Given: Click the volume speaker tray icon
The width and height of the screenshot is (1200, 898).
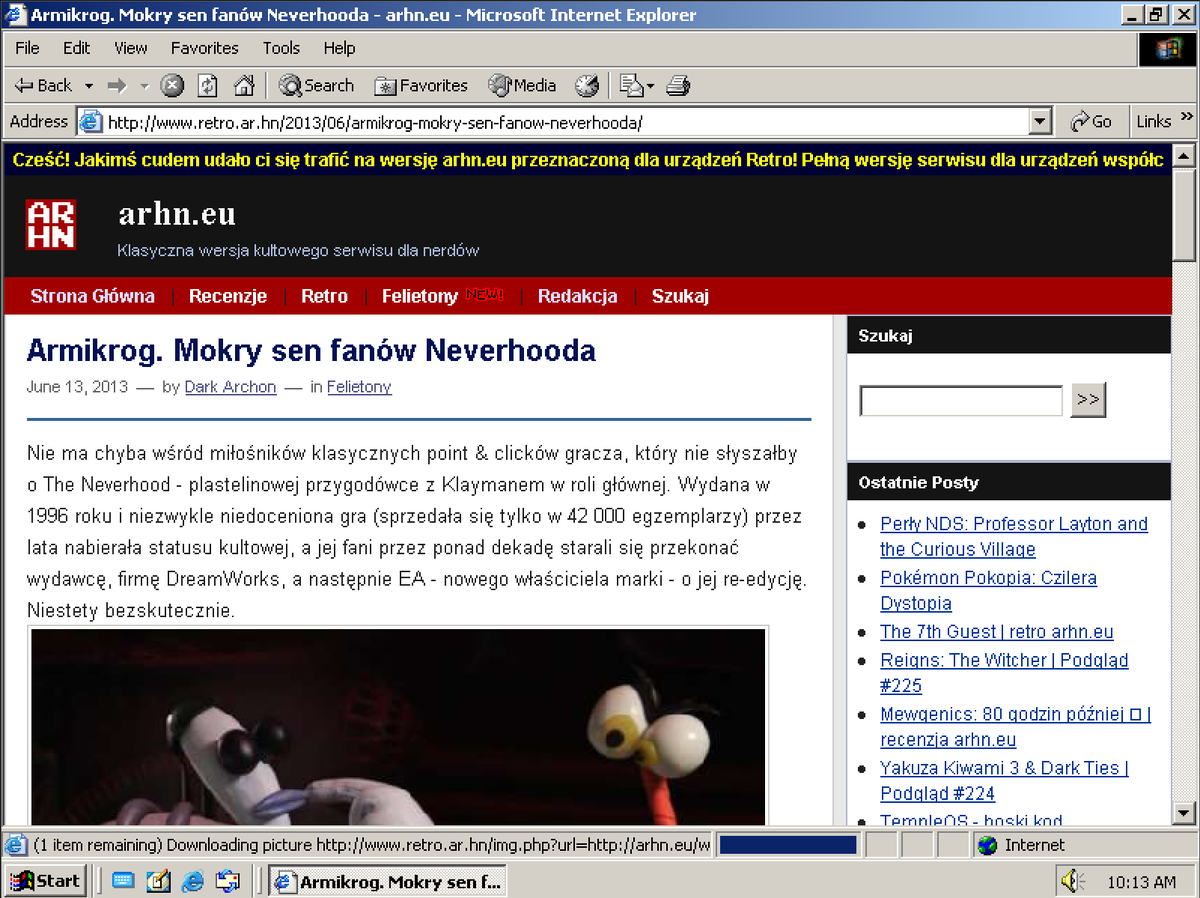Looking at the screenshot, I should [1073, 881].
